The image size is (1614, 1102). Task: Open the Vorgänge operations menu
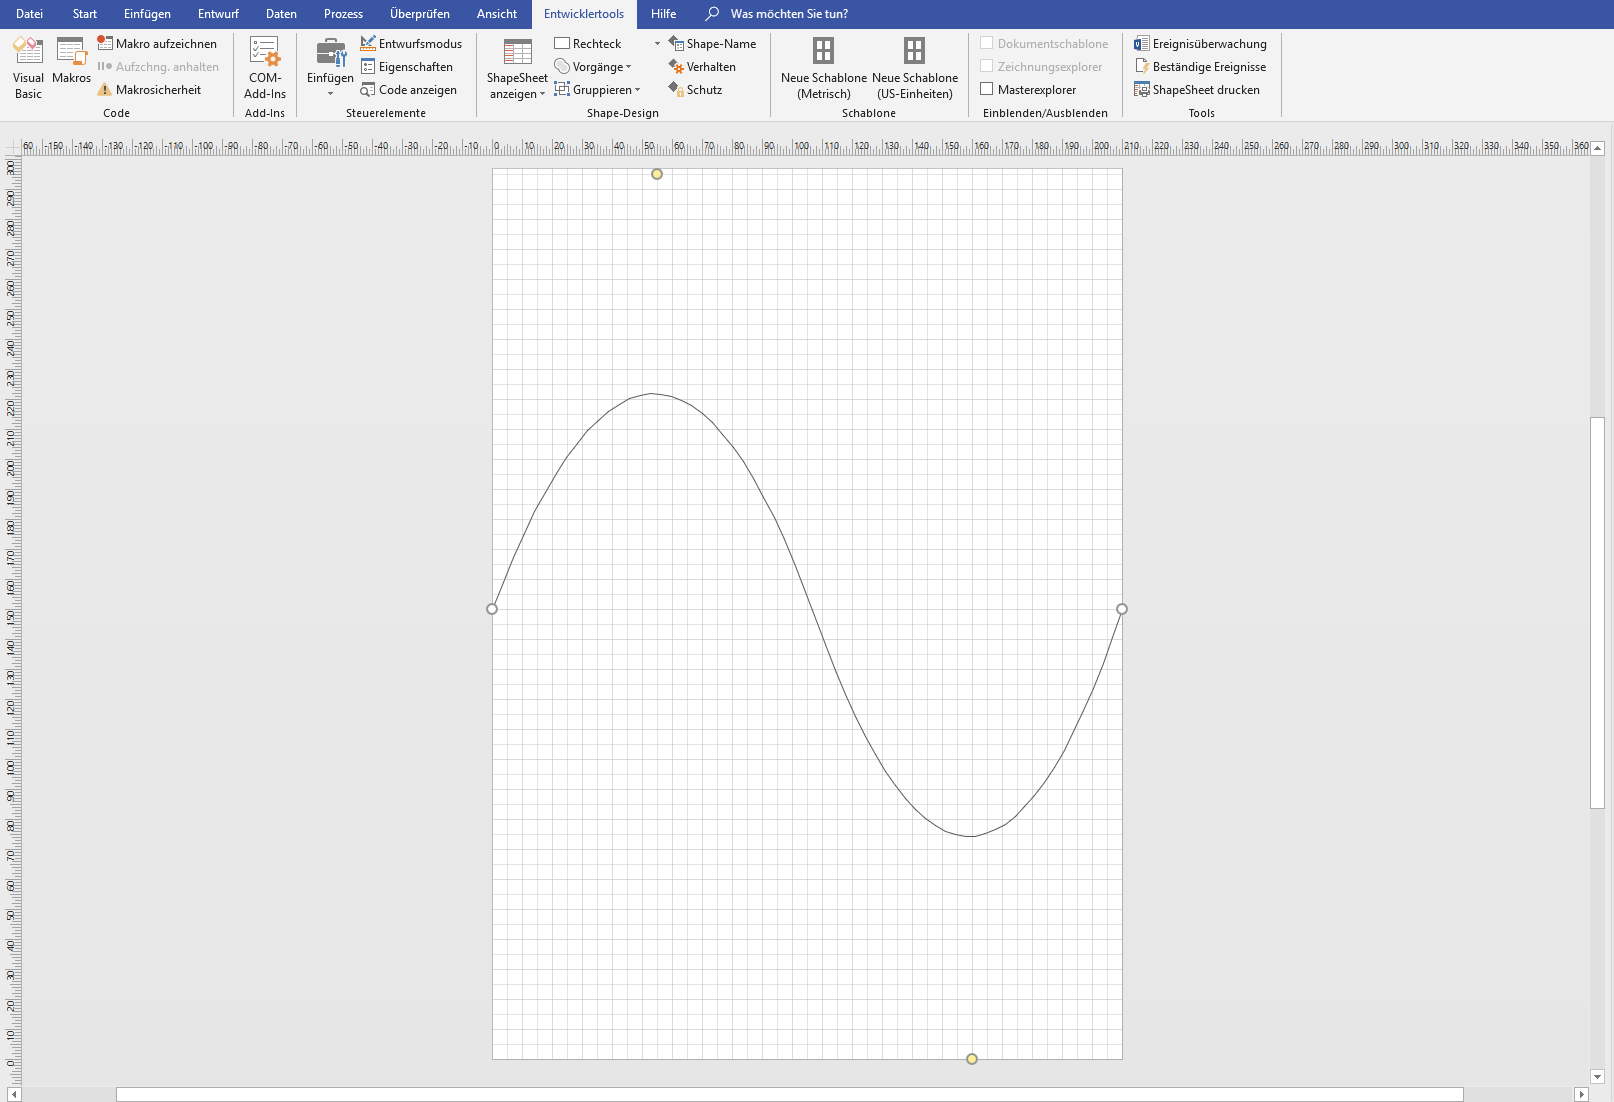tap(593, 67)
